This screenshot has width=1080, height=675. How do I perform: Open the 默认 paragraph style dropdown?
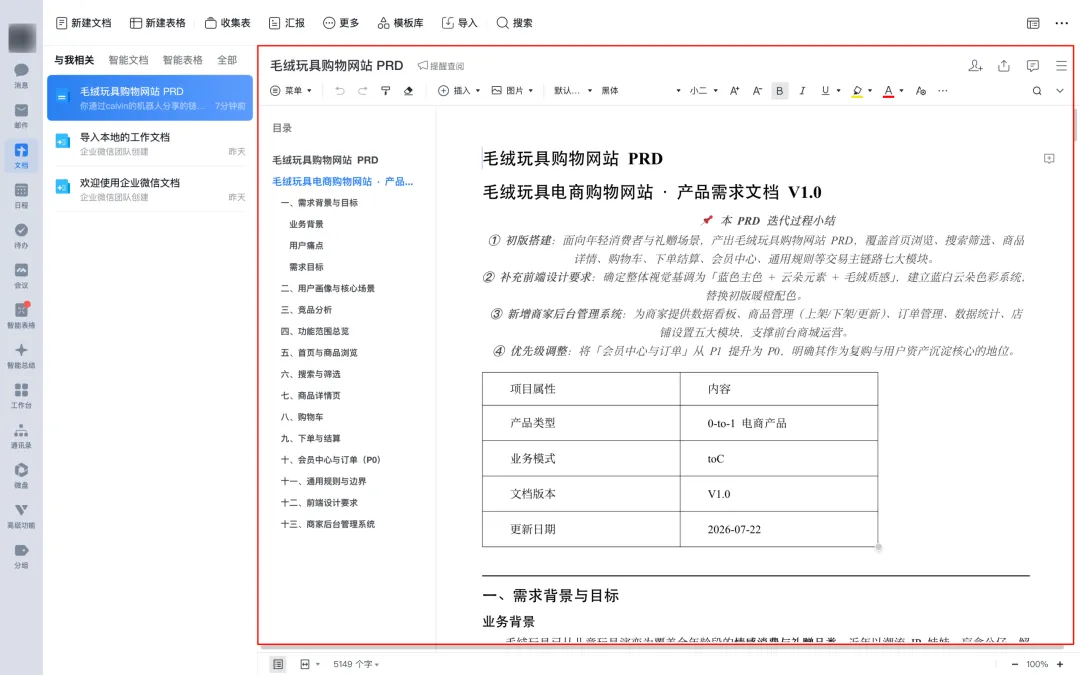click(573, 91)
